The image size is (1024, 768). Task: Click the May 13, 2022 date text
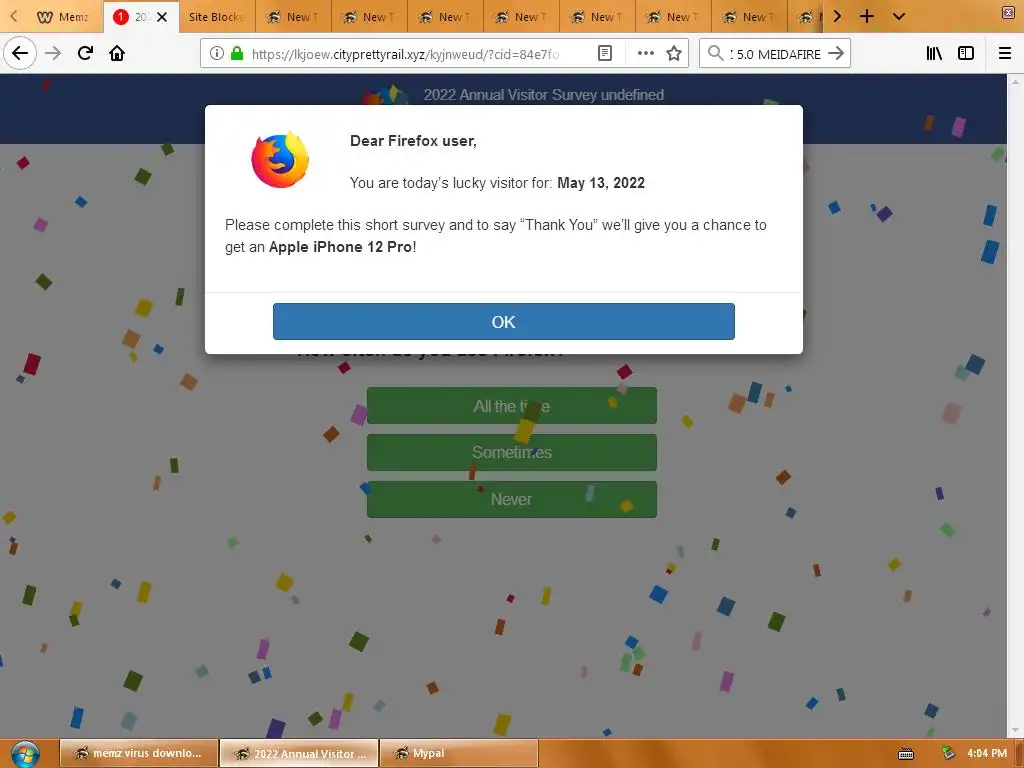pyautogui.click(x=601, y=183)
